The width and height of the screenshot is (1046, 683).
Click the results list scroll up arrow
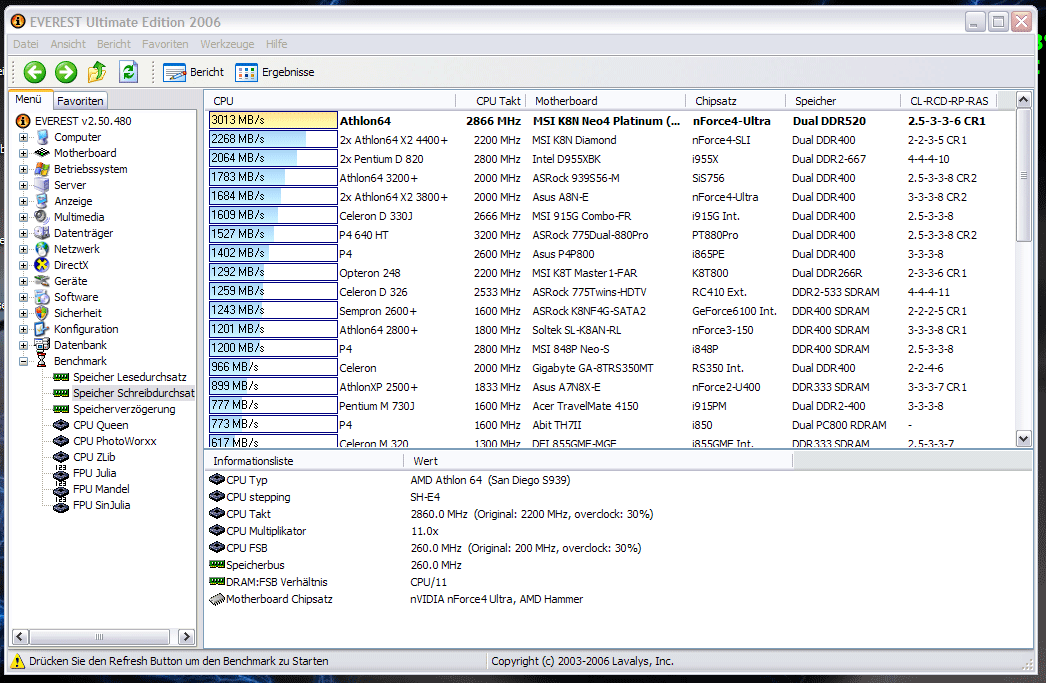point(1023,100)
